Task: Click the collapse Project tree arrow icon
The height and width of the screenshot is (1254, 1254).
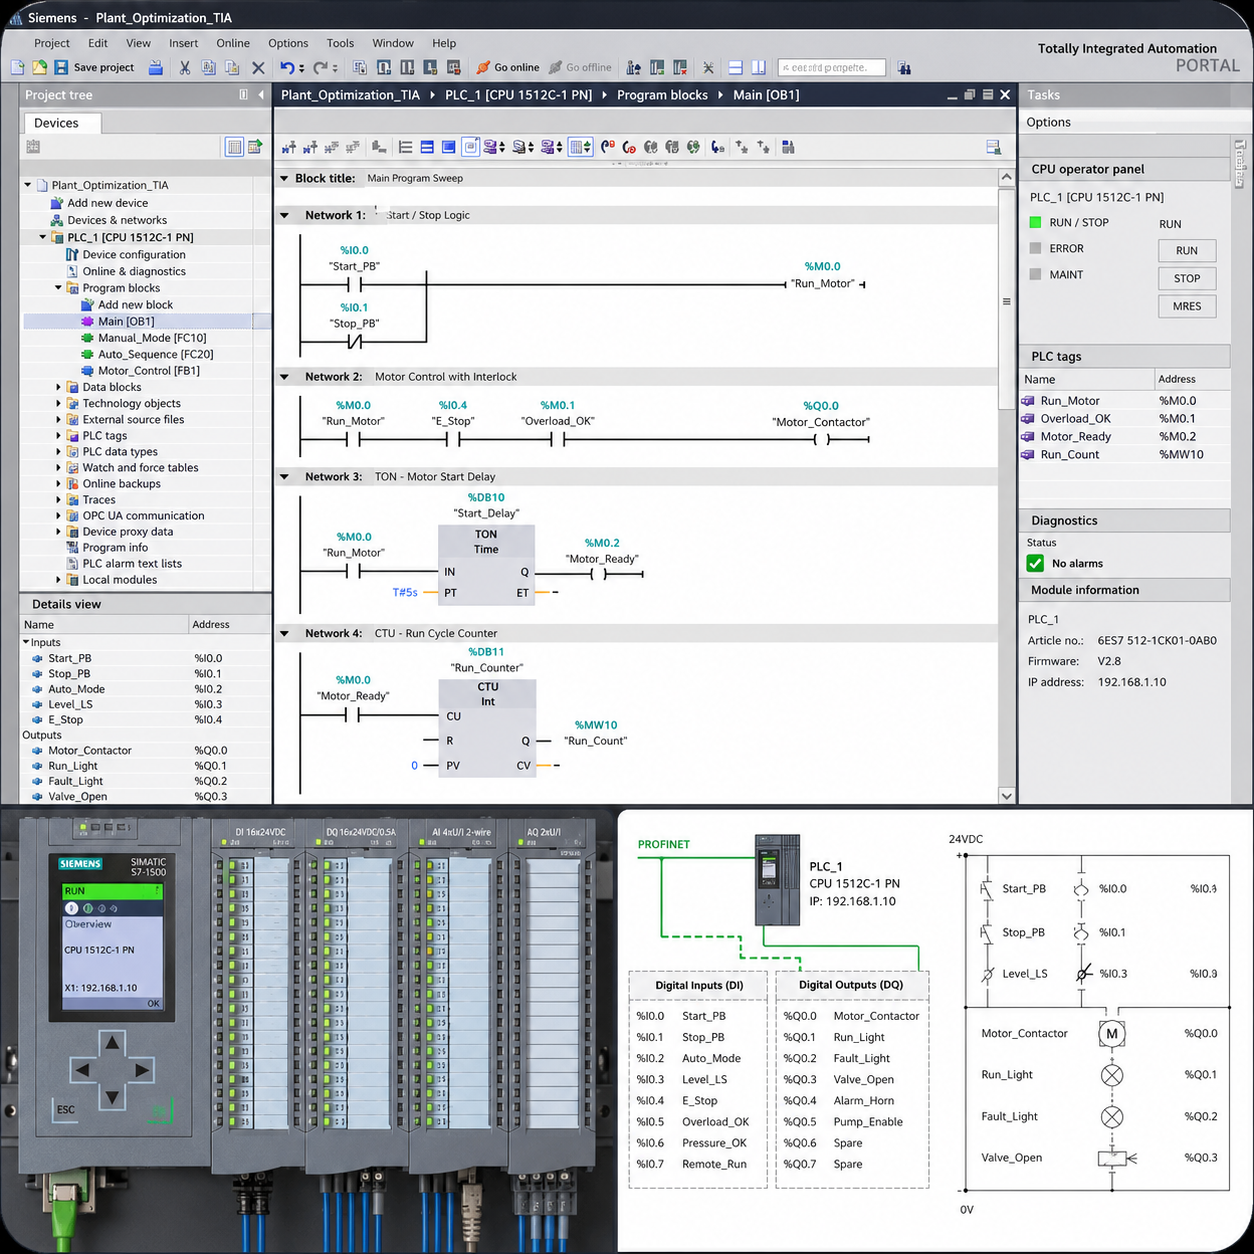Action: [261, 95]
